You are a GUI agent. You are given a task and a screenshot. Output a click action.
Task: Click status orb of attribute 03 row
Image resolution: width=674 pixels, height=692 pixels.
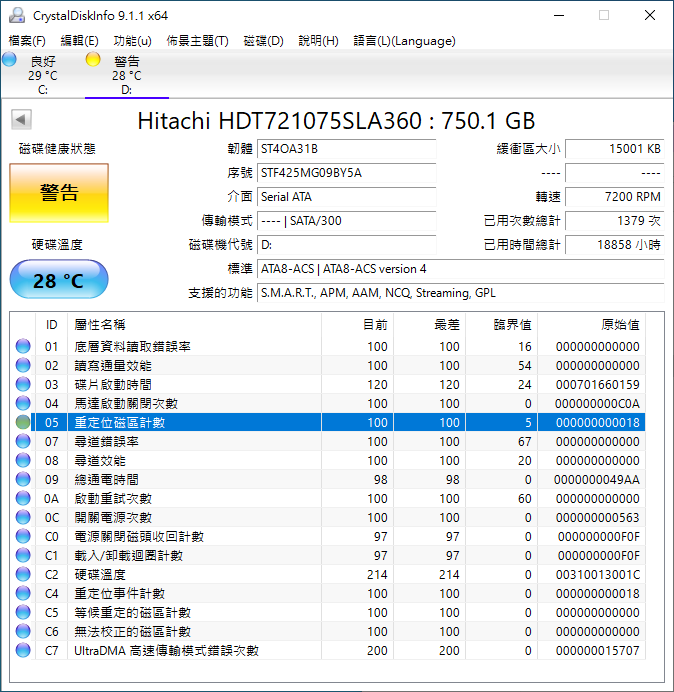pyautogui.click(x=23, y=384)
